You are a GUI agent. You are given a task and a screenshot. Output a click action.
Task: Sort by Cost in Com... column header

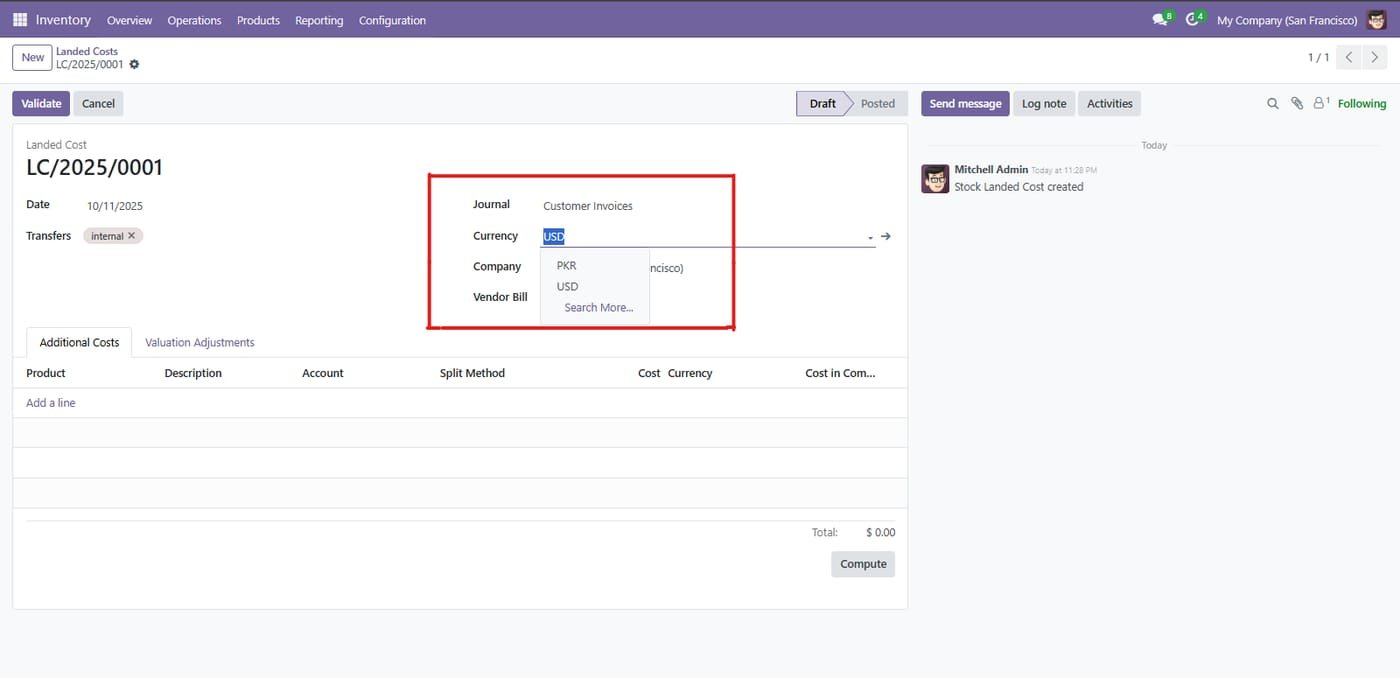pyautogui.click(x=840, y=373)
